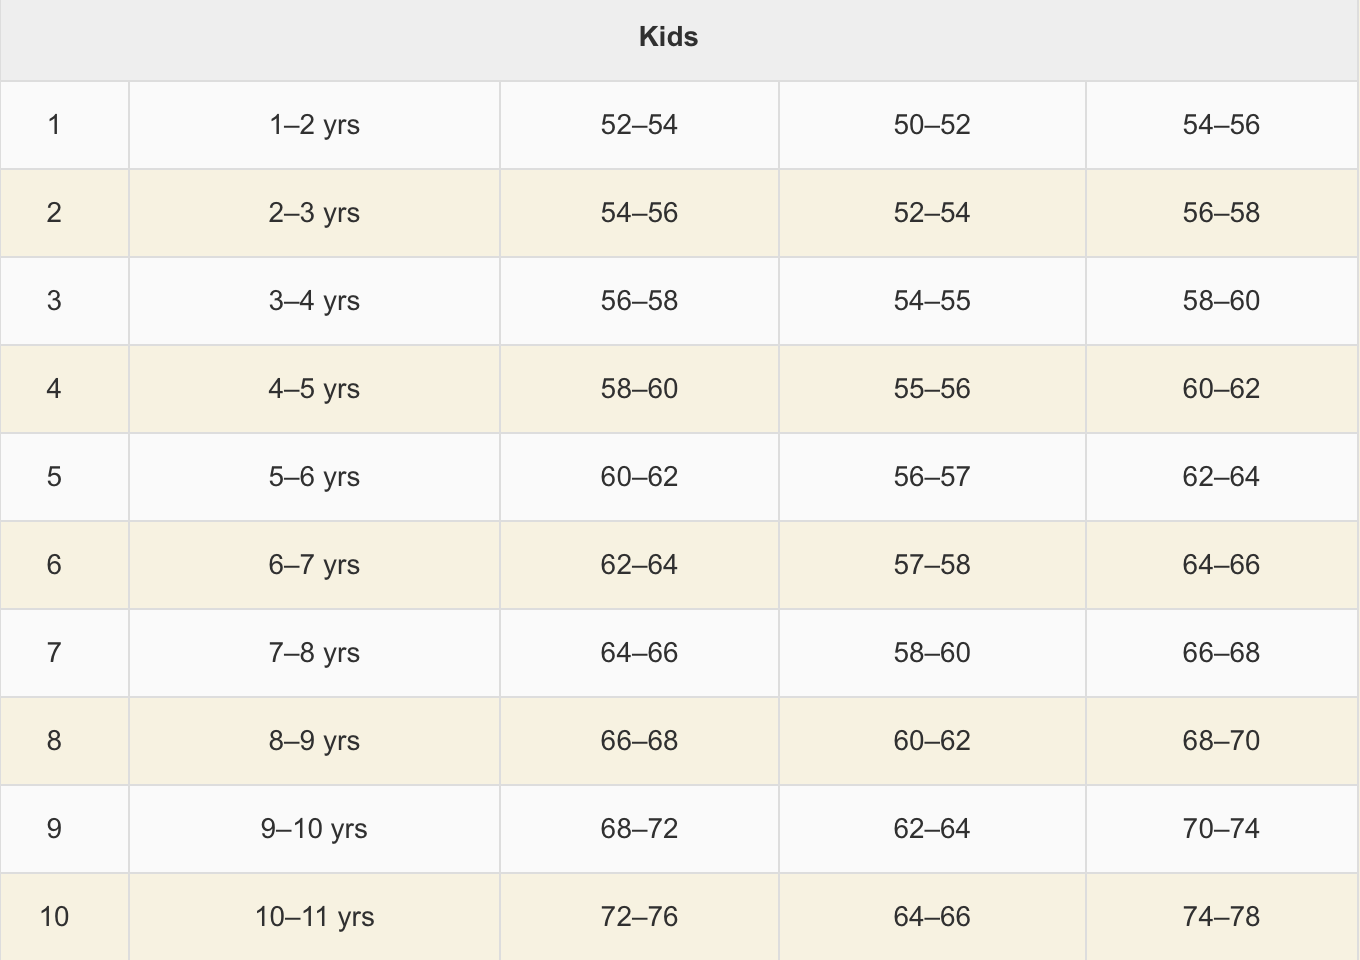Click the 54–55 cell in row 3
The image size is (1360, 960).
(932, 301)
